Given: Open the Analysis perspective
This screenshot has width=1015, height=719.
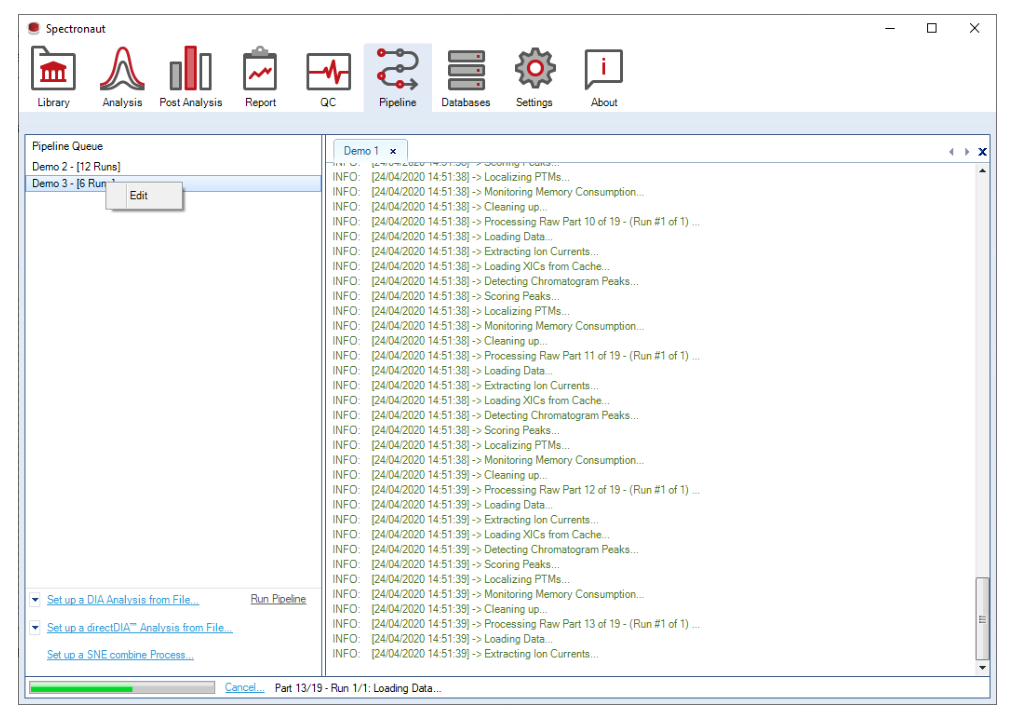Looking at the screenshot, I should click(122, 76).
